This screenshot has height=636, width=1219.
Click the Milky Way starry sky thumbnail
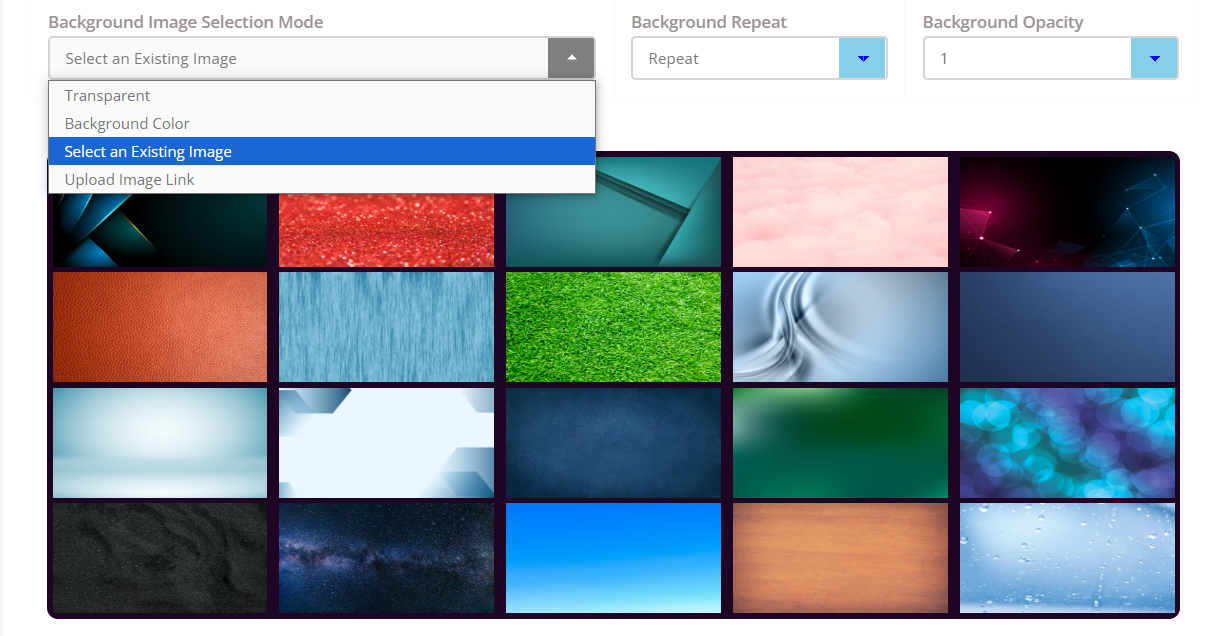tap(386, 558)
